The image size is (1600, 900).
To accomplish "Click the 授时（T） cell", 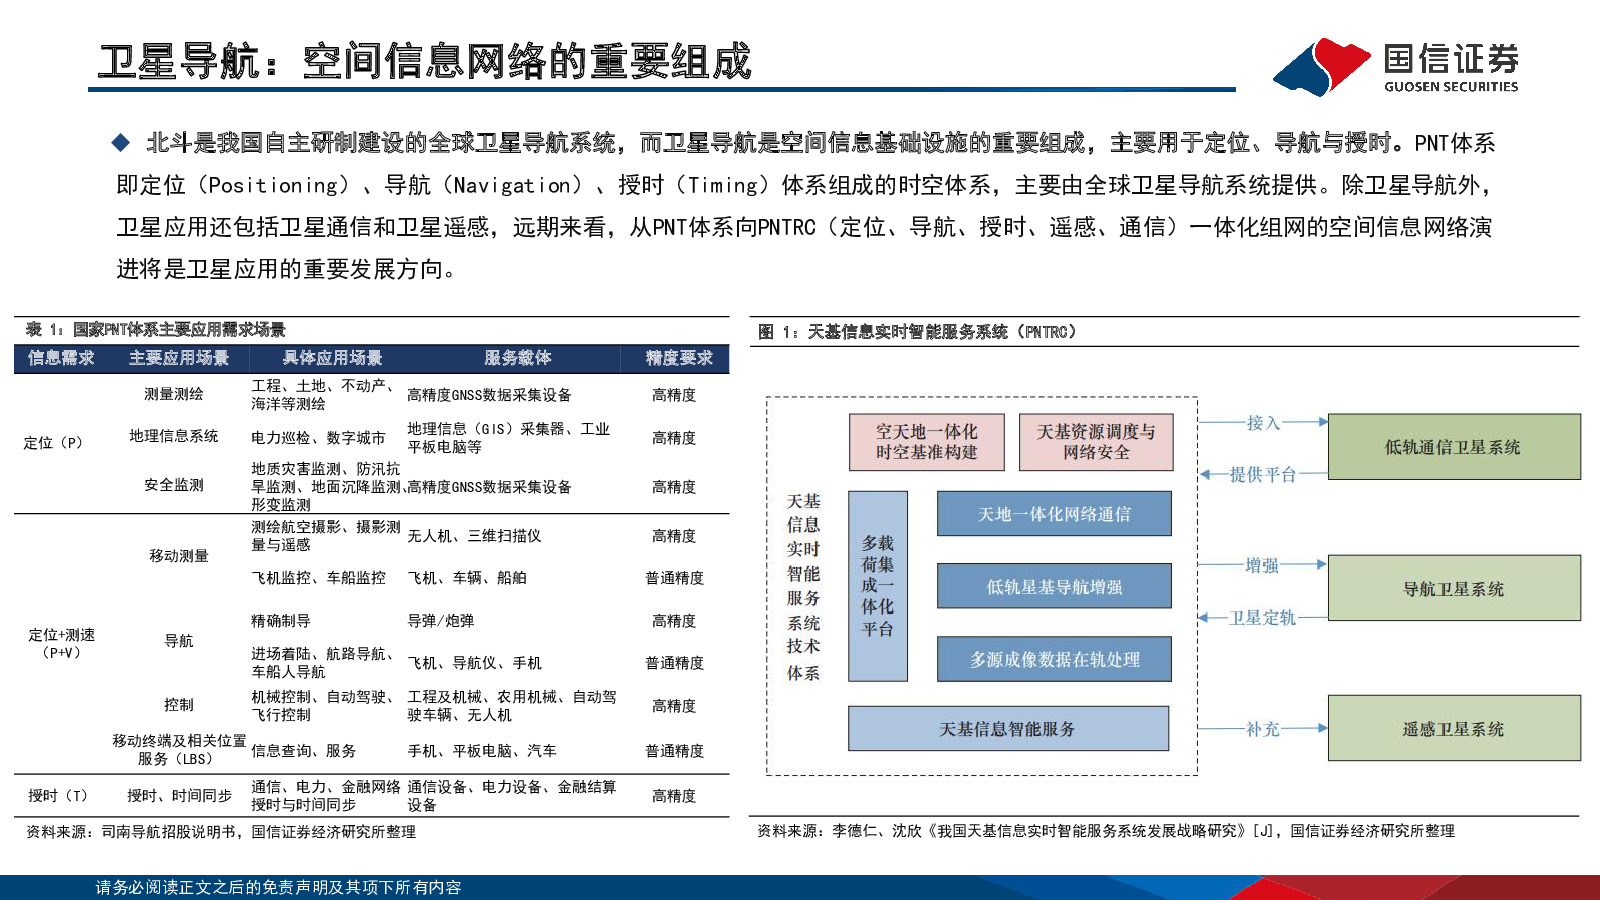I will pos(58,796).
